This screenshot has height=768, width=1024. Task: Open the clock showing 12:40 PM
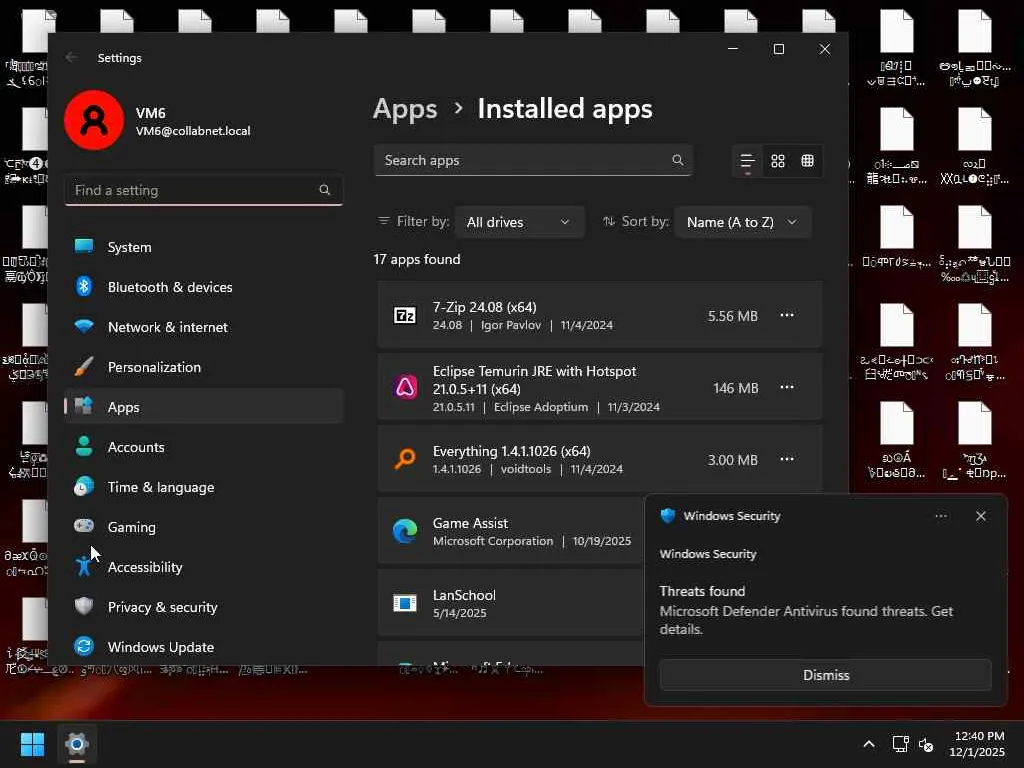tap(978, 744)
